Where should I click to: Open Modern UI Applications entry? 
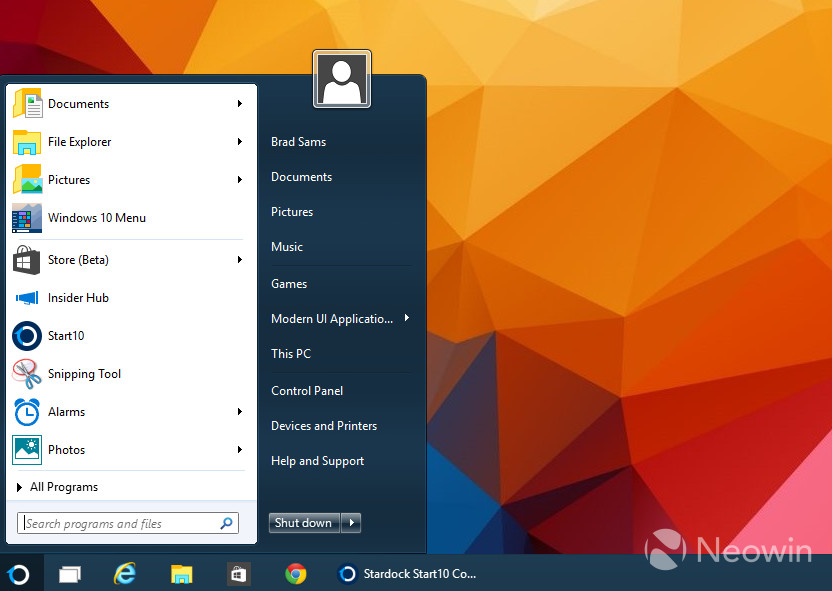(x=332, y=319)
